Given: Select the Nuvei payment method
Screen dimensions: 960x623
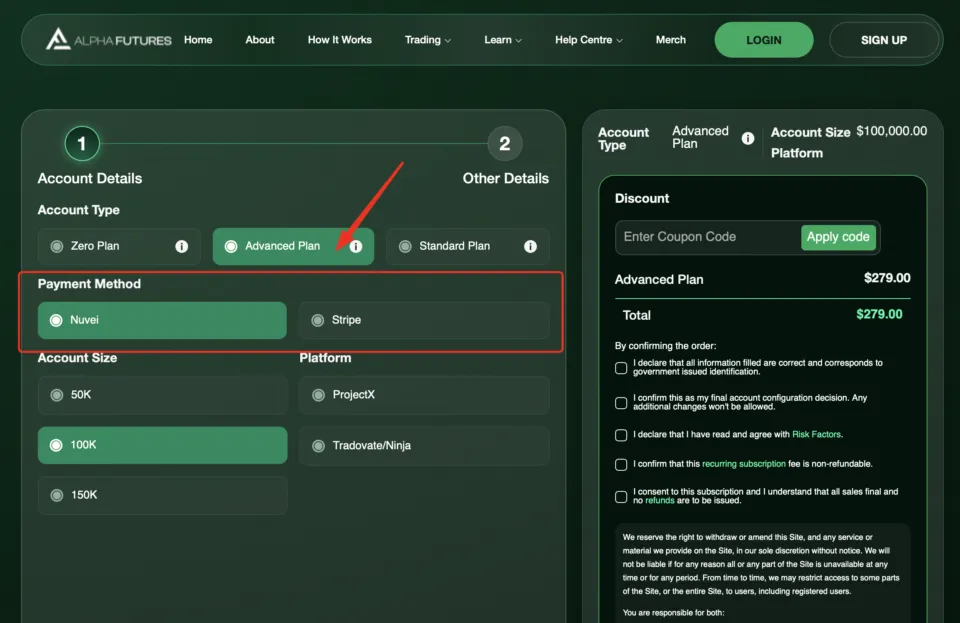Looking at the screenshot, I should click(x=160, y=320).
